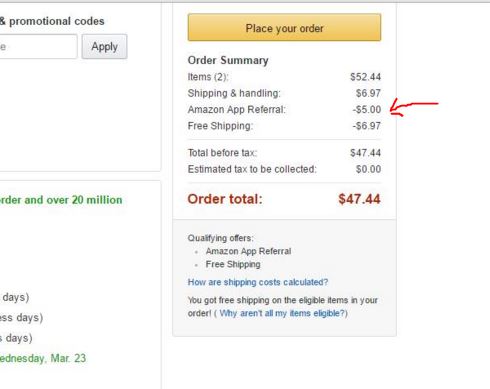Click the Wednesday, Mar. 23 delivery date
490x389 pixels.
43,358
